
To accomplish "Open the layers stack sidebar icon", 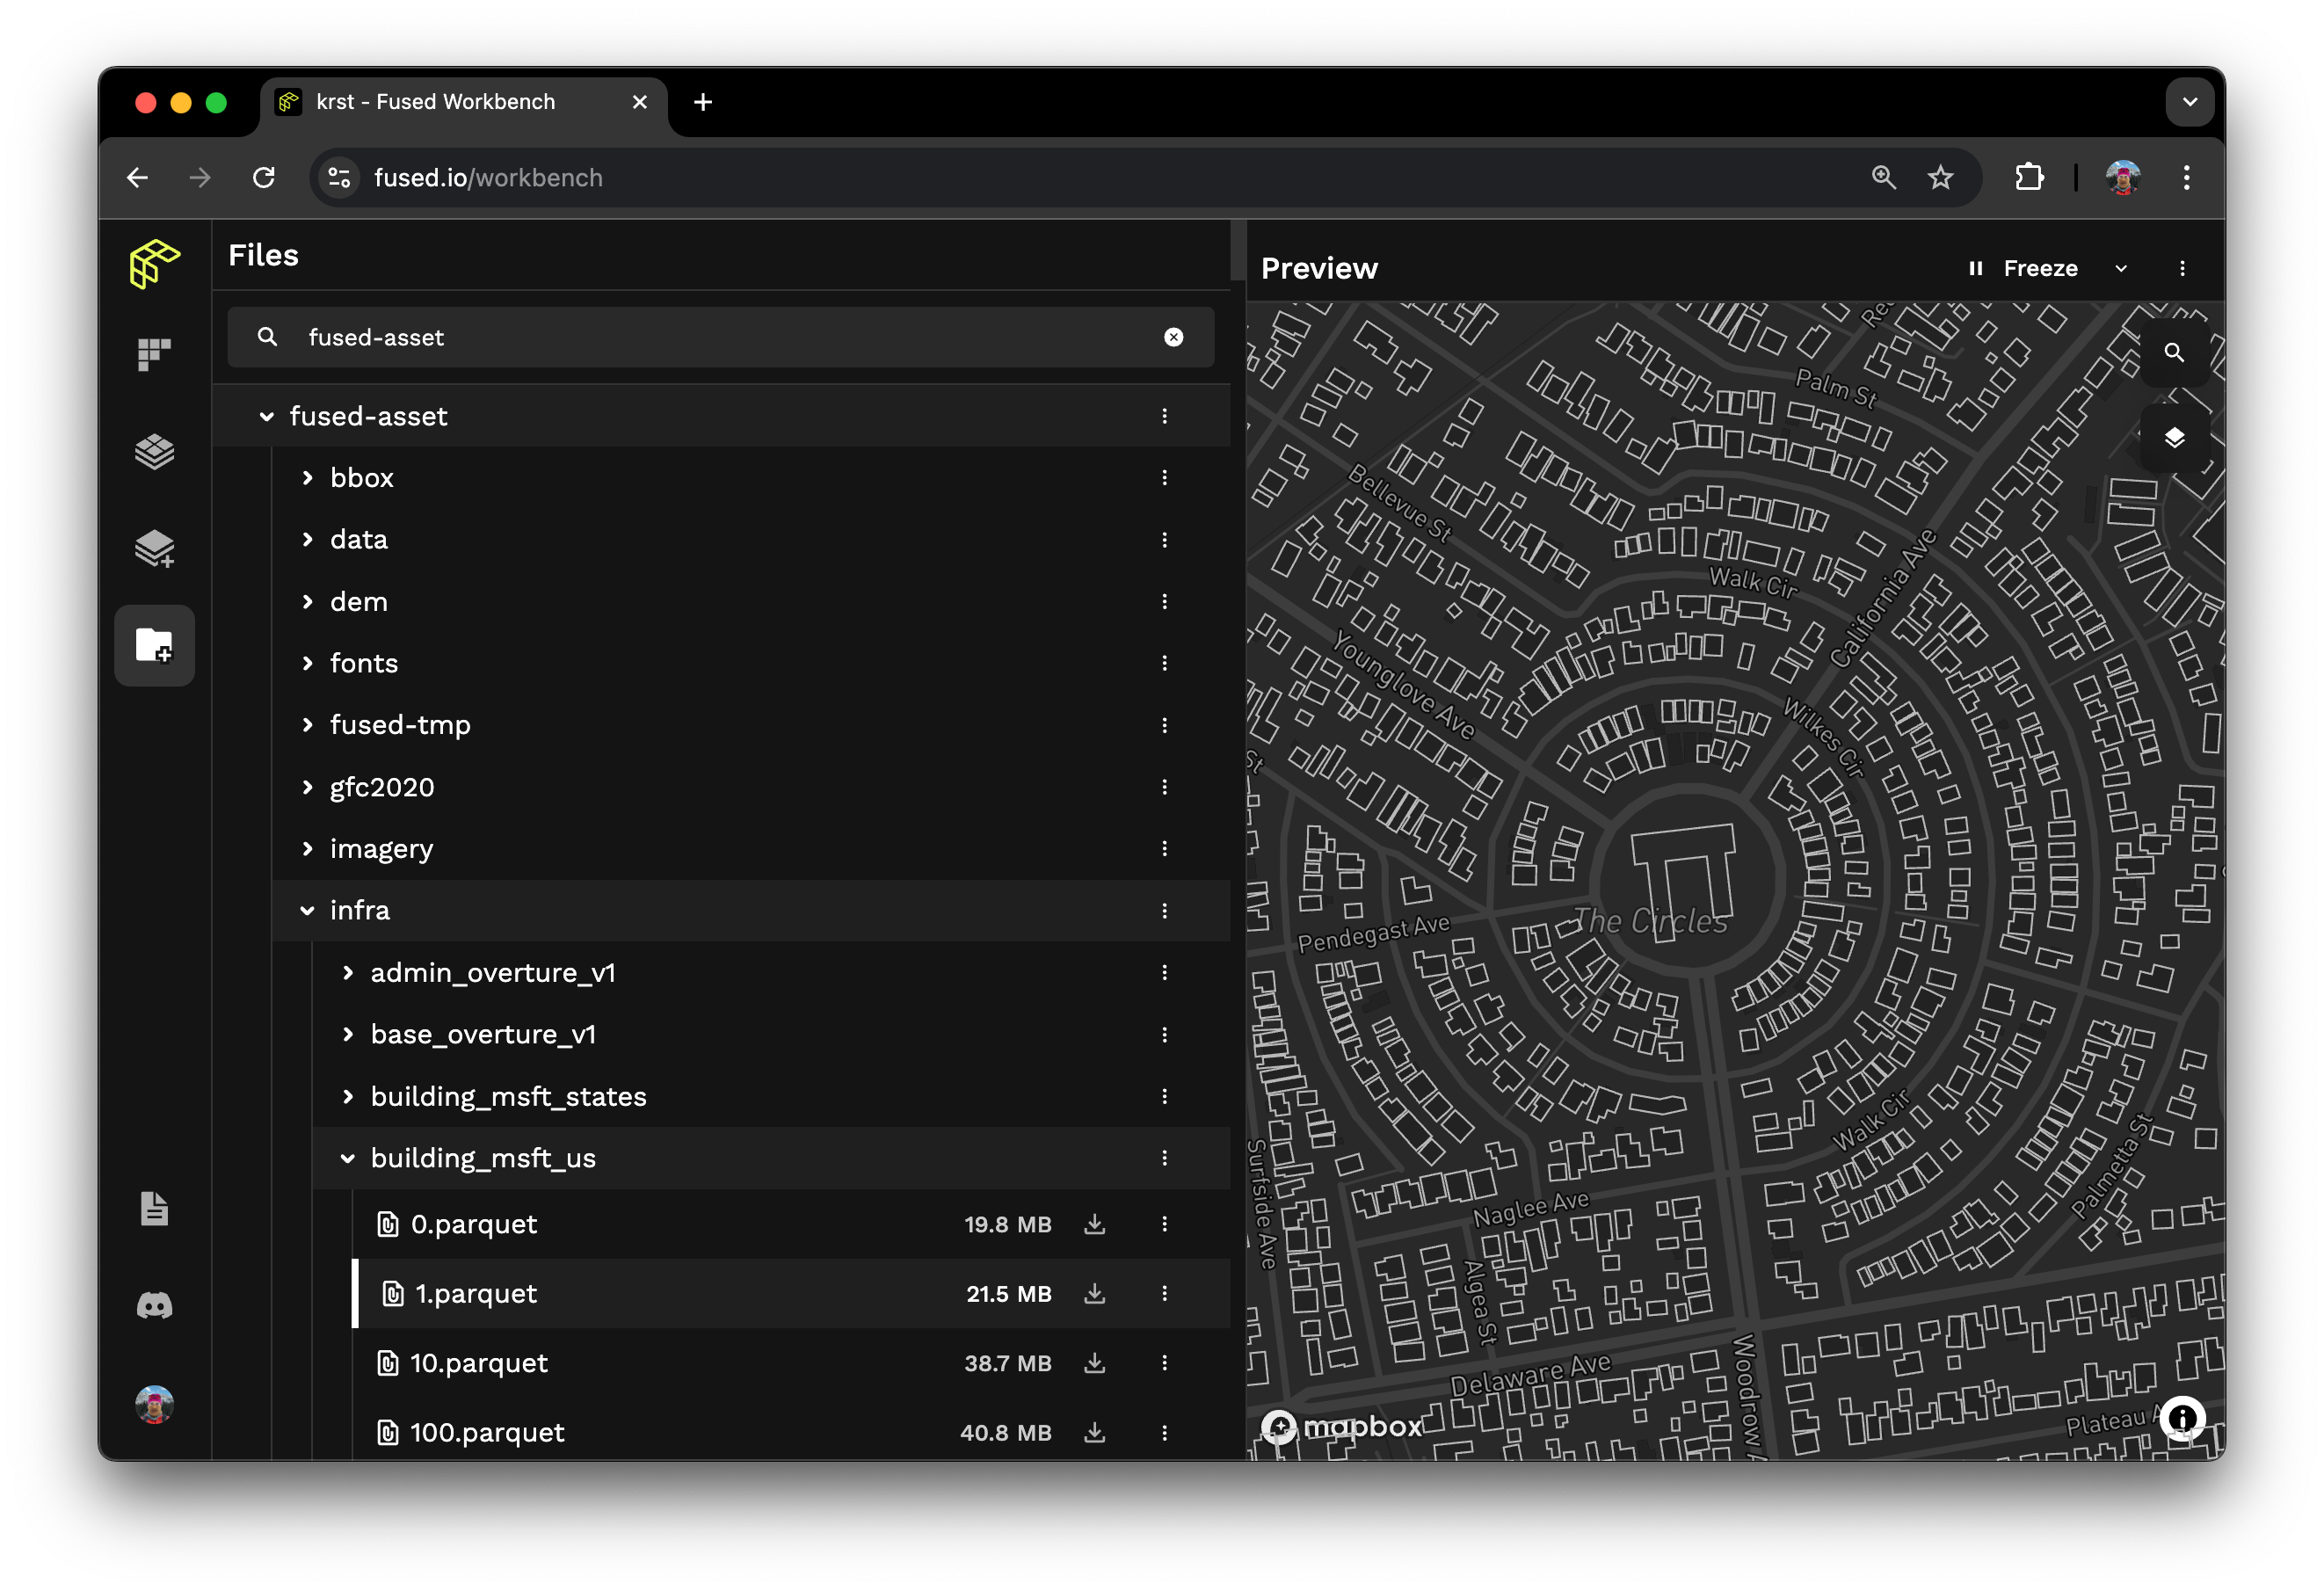I will click(154, 452).
